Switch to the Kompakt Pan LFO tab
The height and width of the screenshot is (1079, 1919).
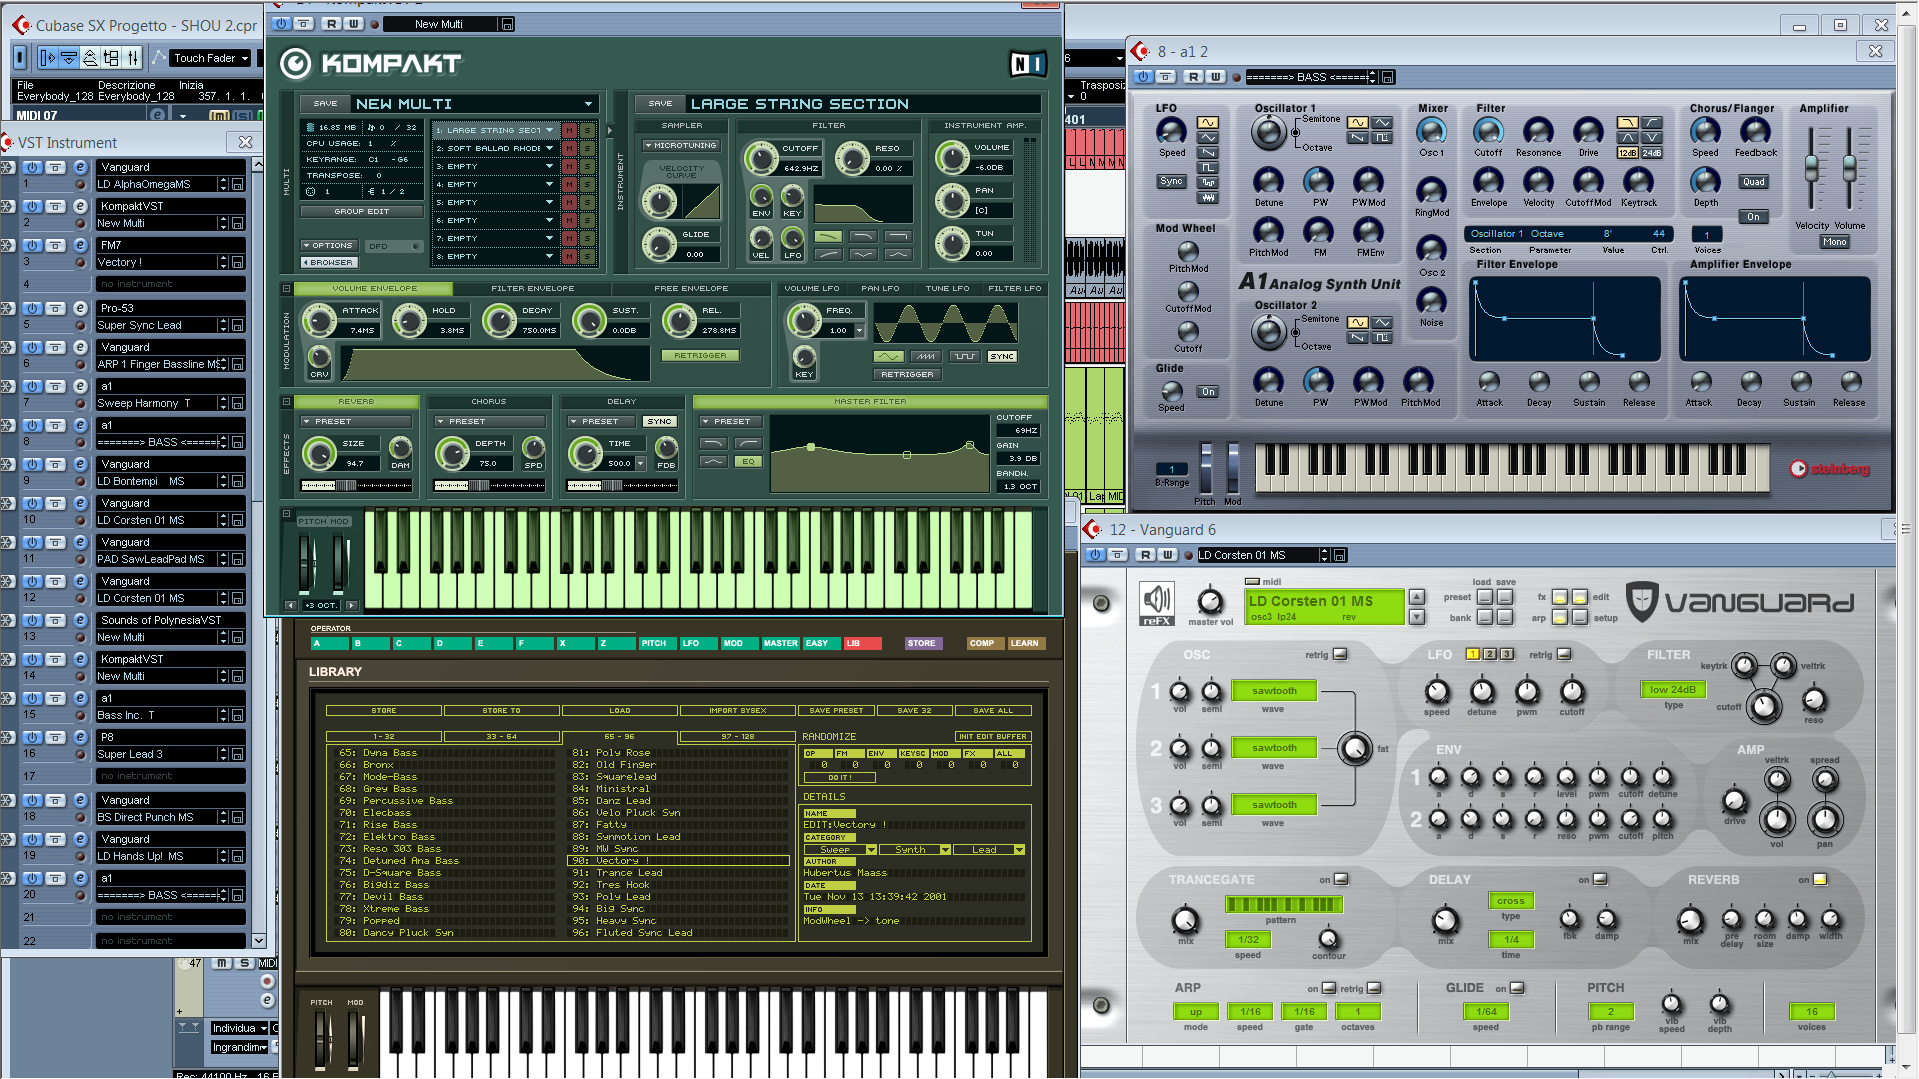(880, 289)
